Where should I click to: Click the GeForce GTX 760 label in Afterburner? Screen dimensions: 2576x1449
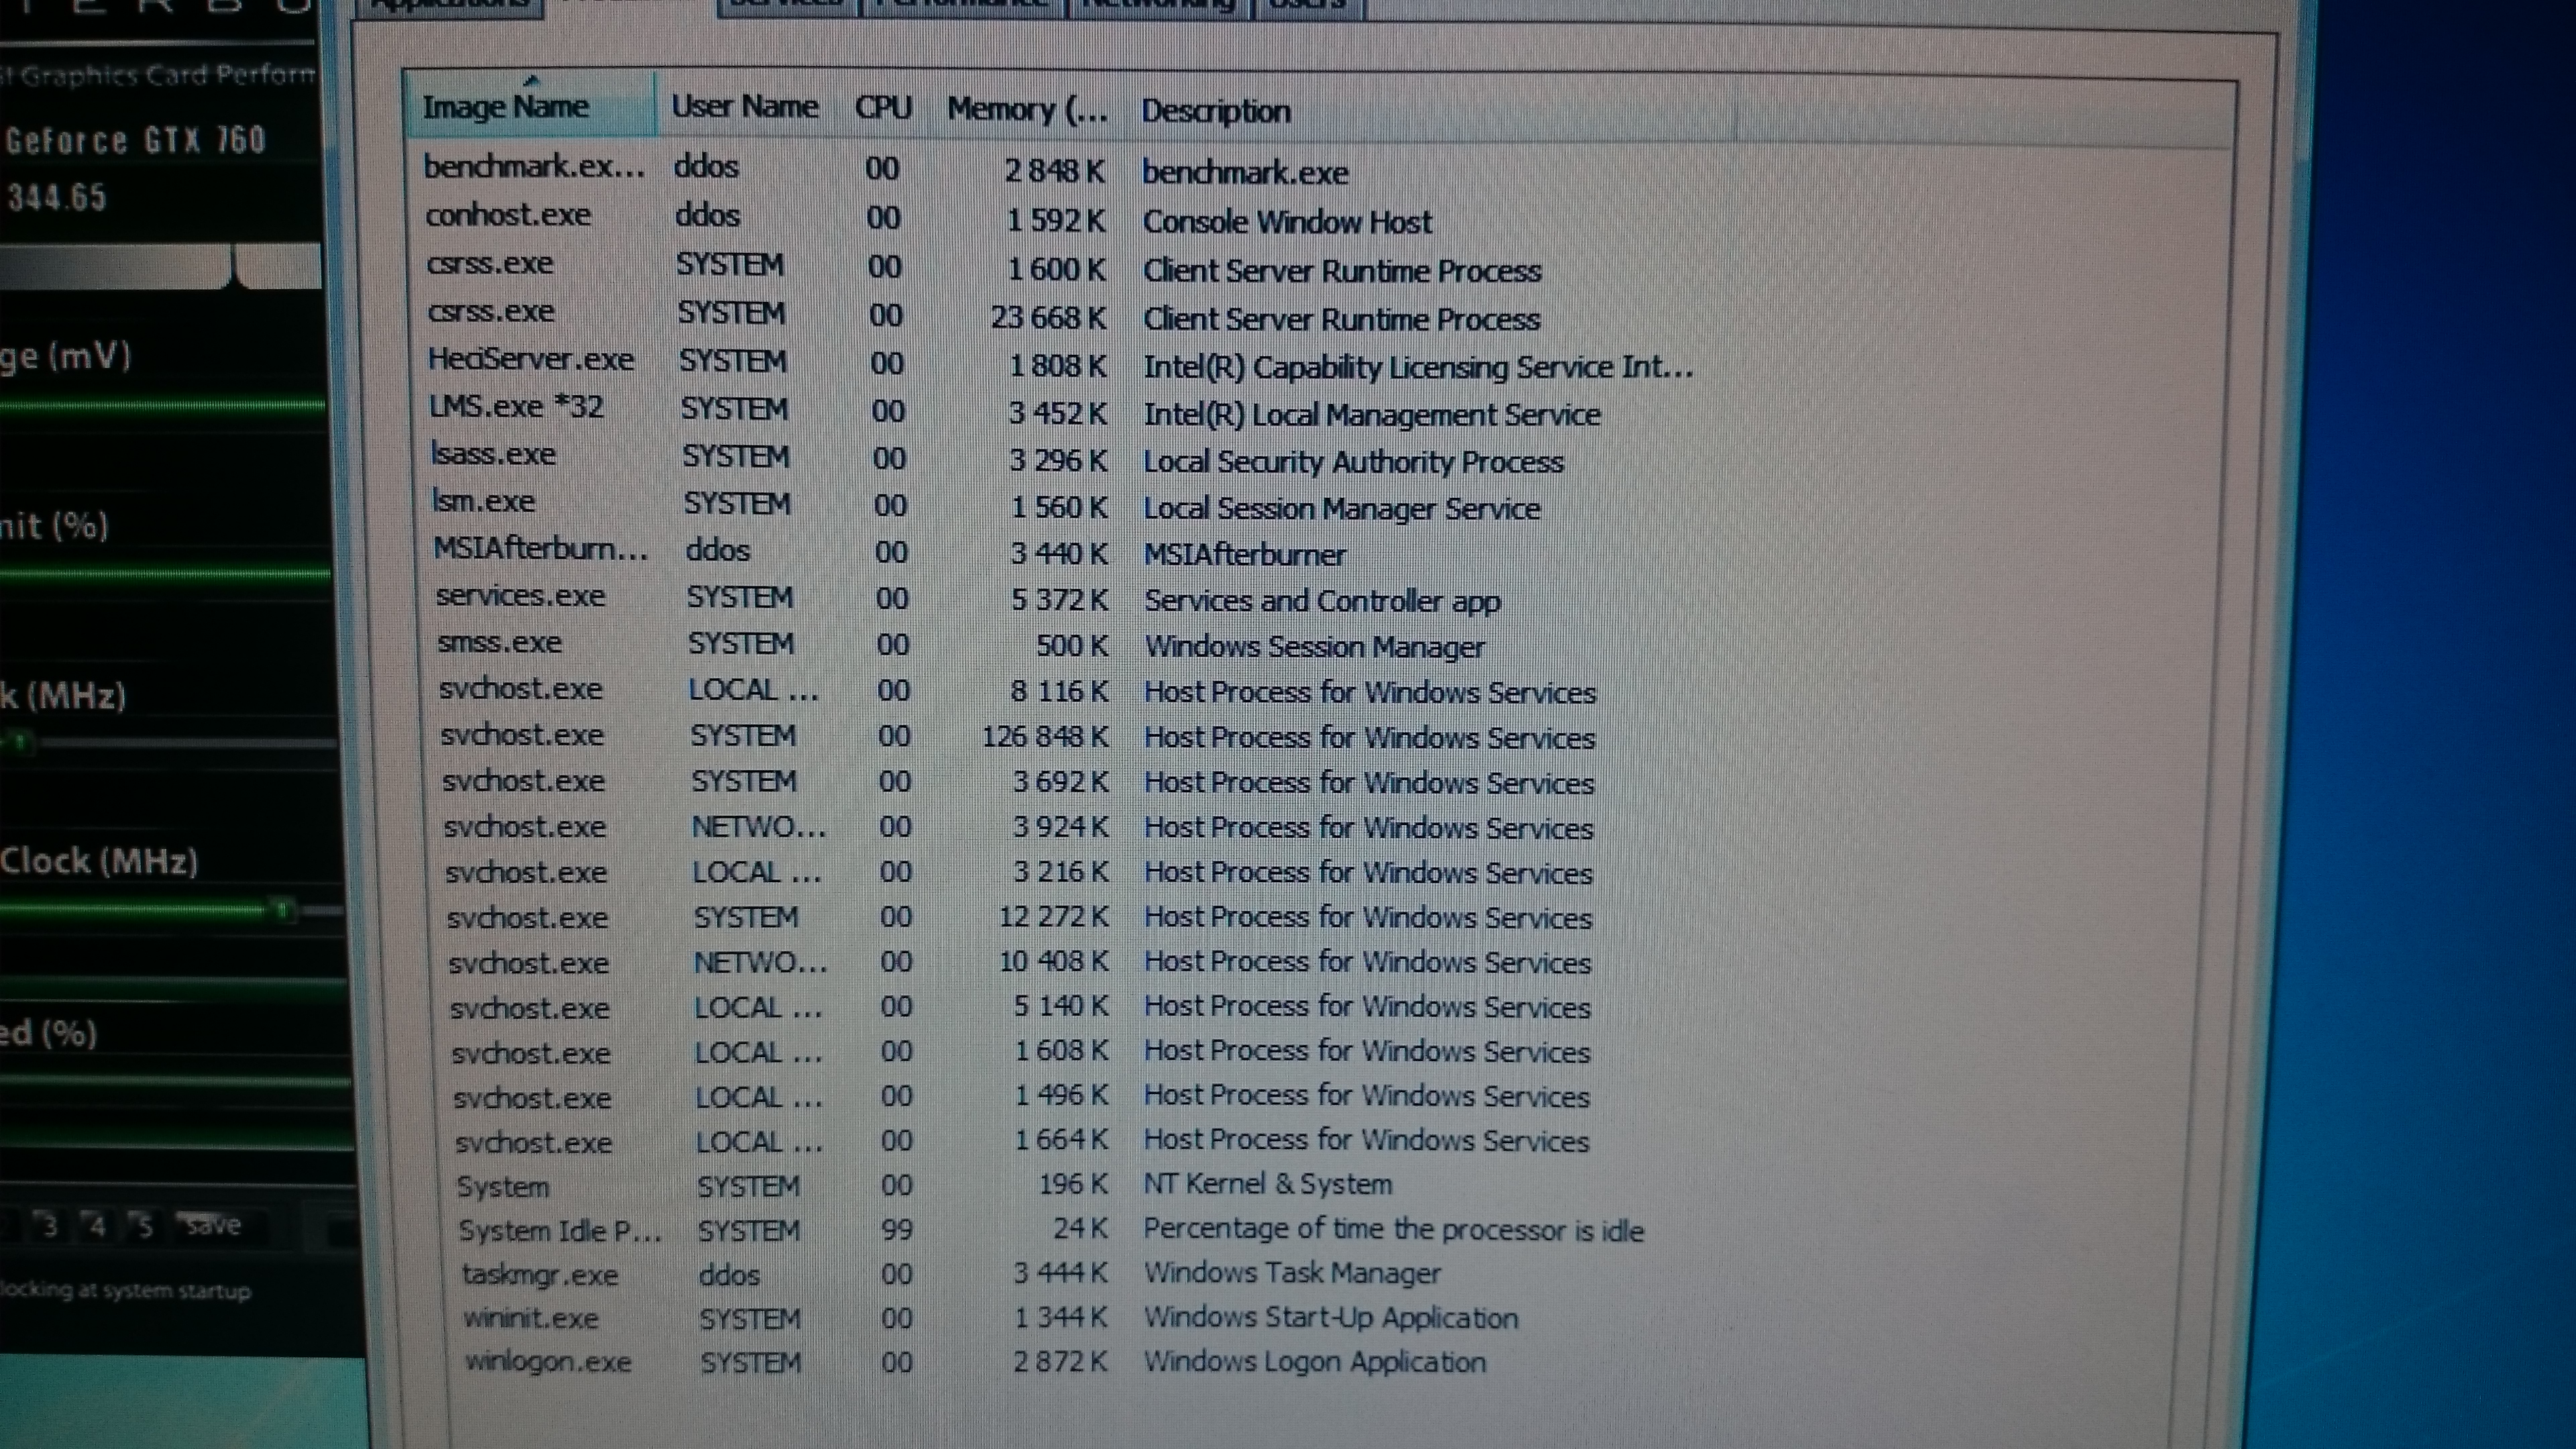tap(135, 140)
